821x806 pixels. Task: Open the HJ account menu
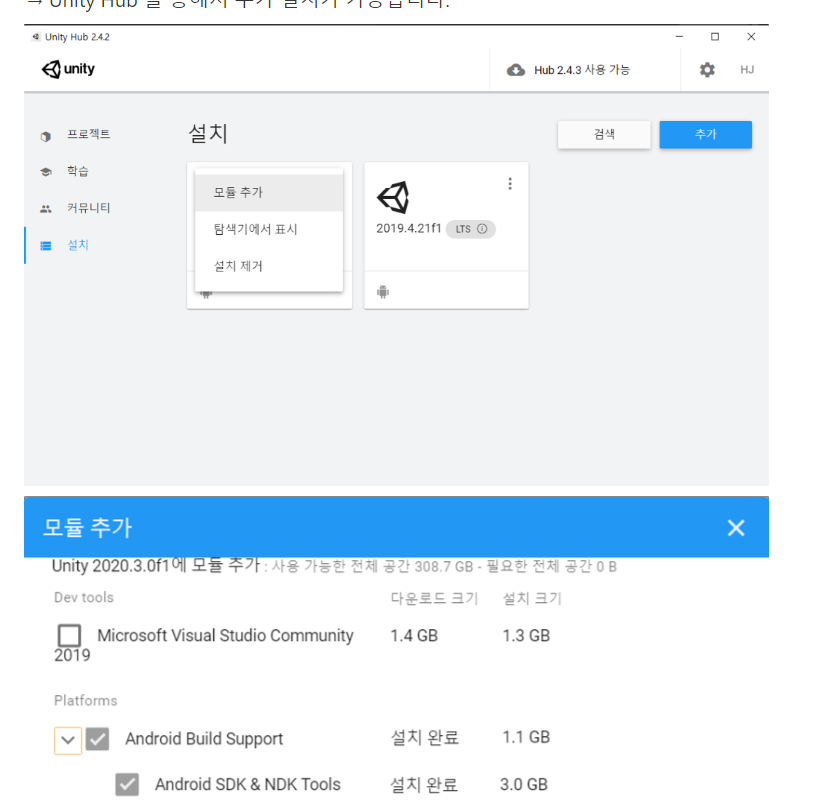coord(747,70)
